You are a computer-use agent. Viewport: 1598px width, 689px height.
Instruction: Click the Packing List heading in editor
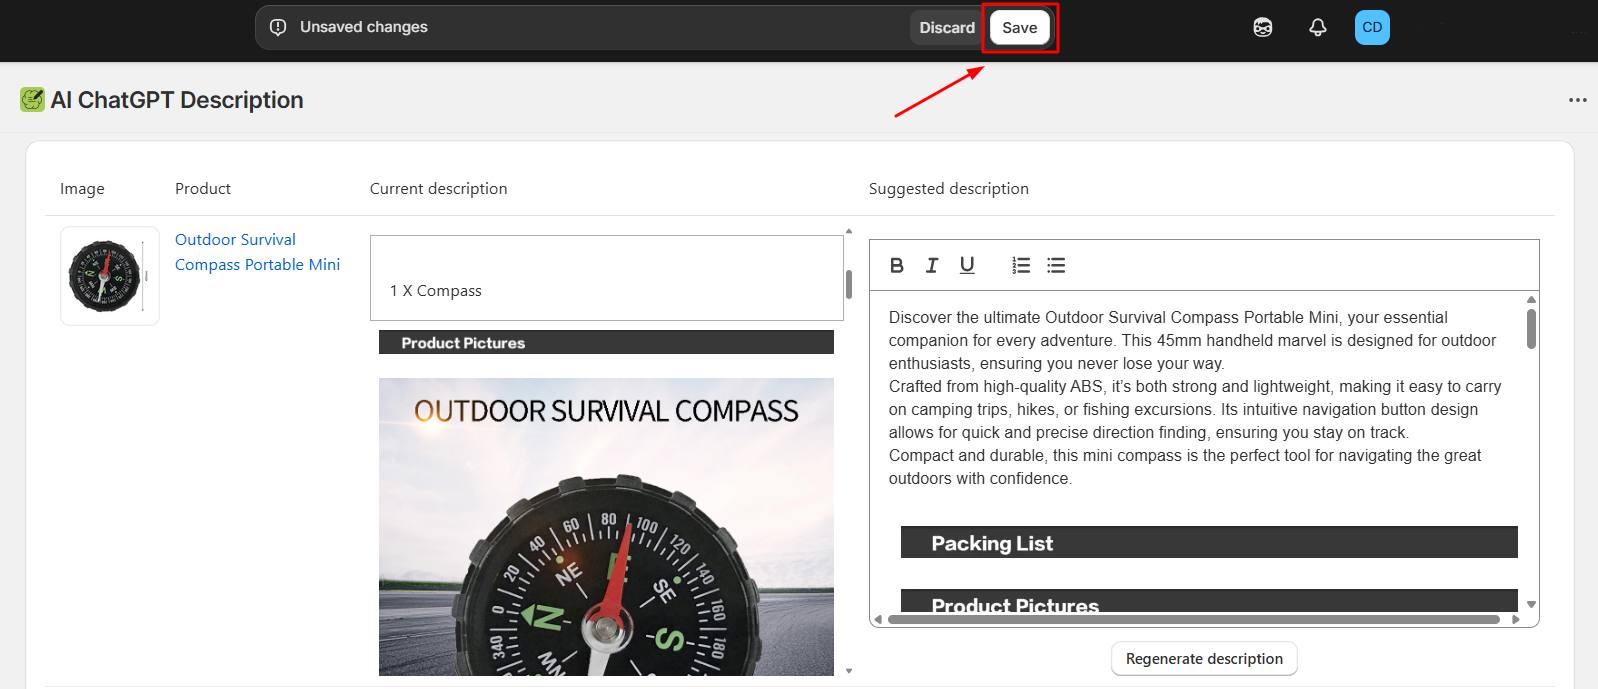point(1209,543)
